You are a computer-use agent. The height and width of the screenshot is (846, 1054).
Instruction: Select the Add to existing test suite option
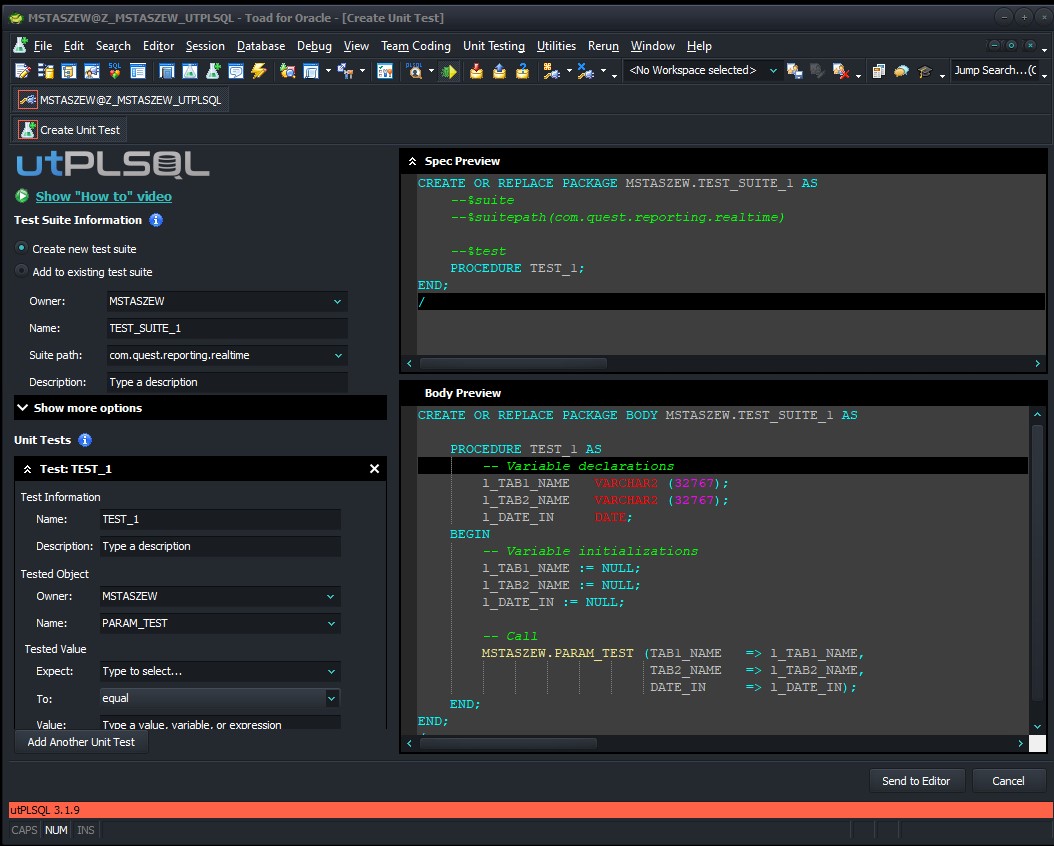tap(22, 272)
